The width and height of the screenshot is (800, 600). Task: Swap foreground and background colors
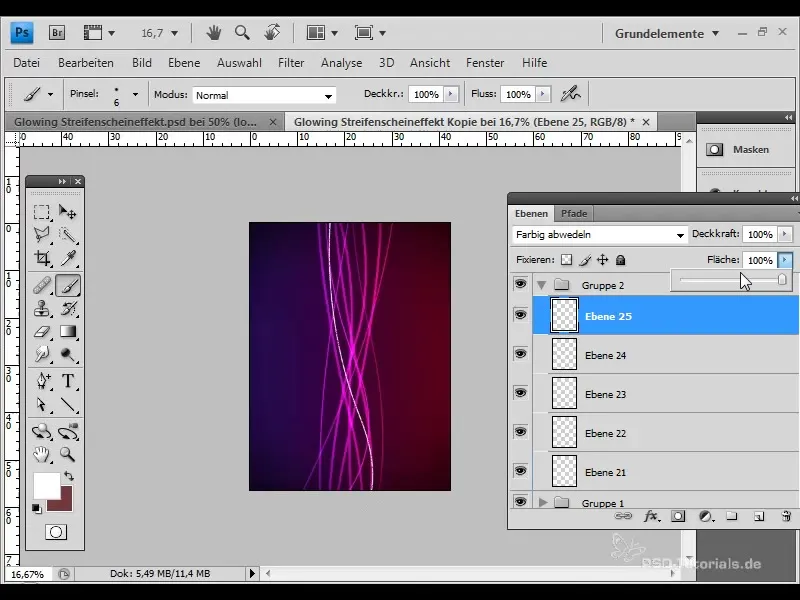click(x=69, y=476)
